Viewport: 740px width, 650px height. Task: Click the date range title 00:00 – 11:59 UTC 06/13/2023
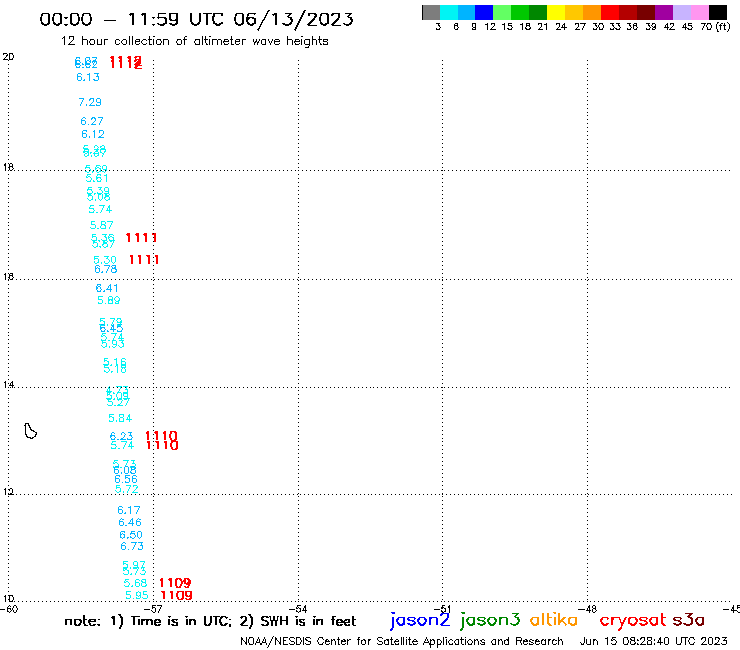point(196,19)
